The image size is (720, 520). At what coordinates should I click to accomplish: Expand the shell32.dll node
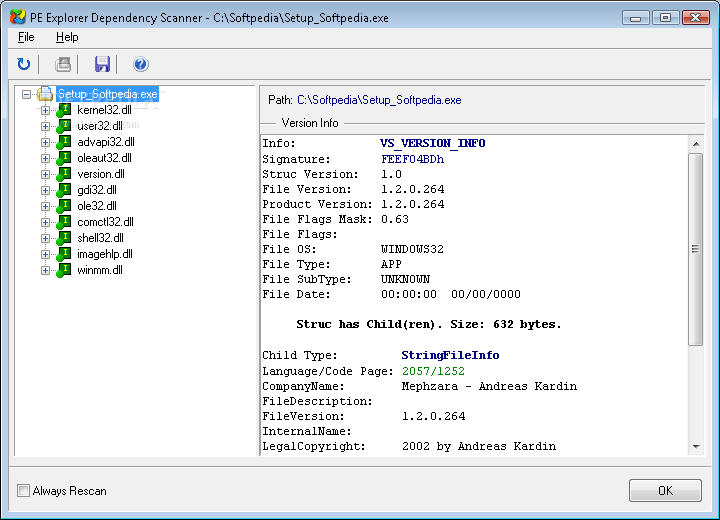[45, 238]
